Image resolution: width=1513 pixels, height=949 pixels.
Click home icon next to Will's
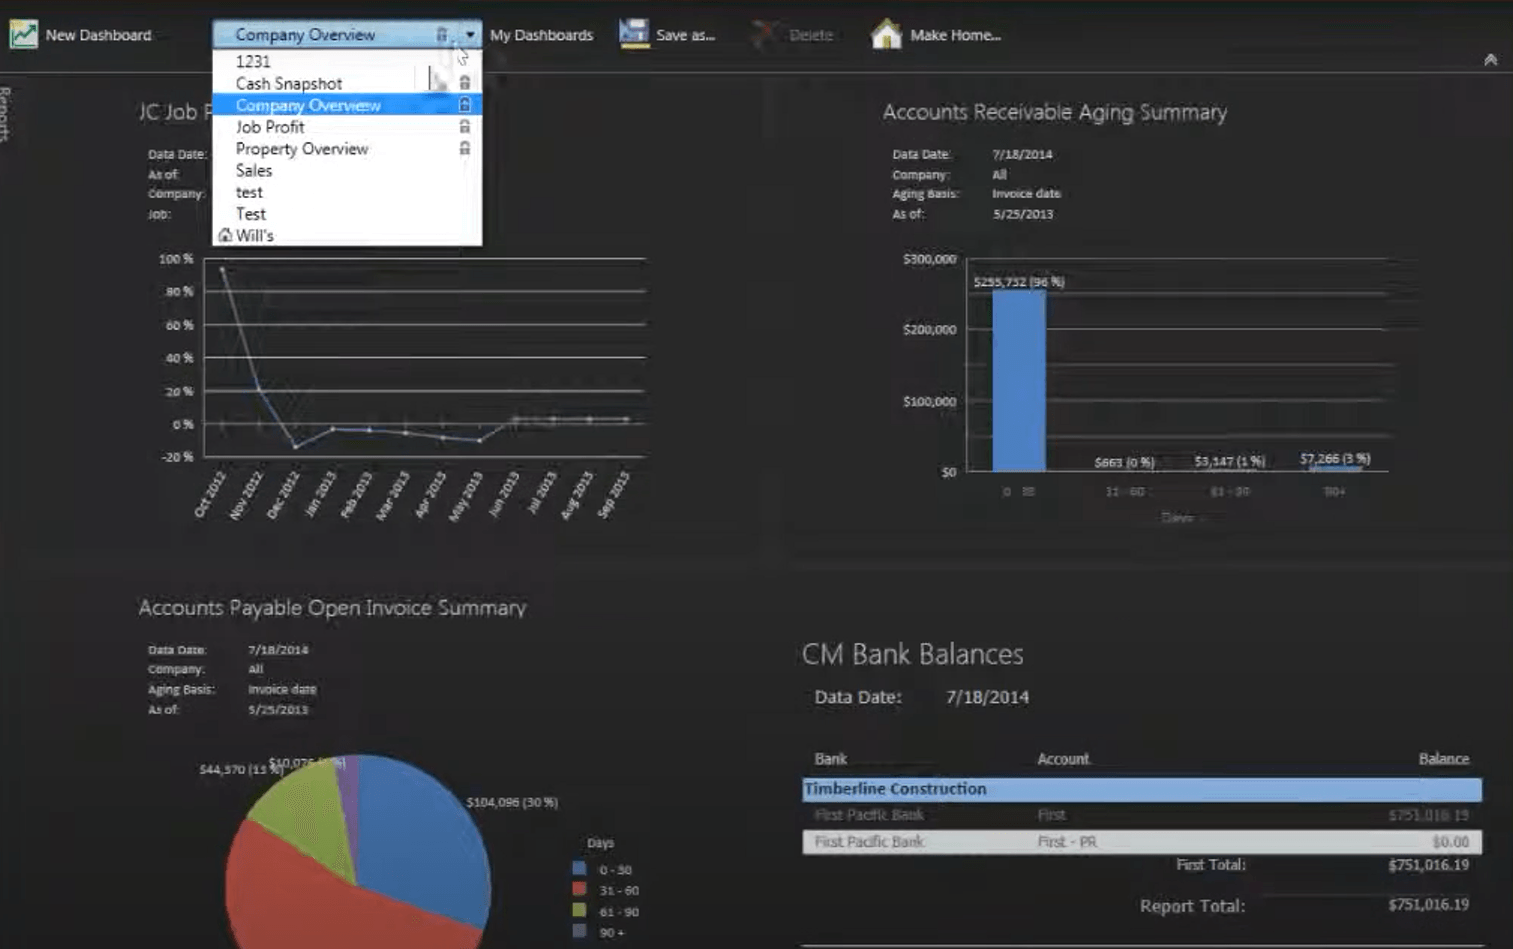(x=225, y=236)
